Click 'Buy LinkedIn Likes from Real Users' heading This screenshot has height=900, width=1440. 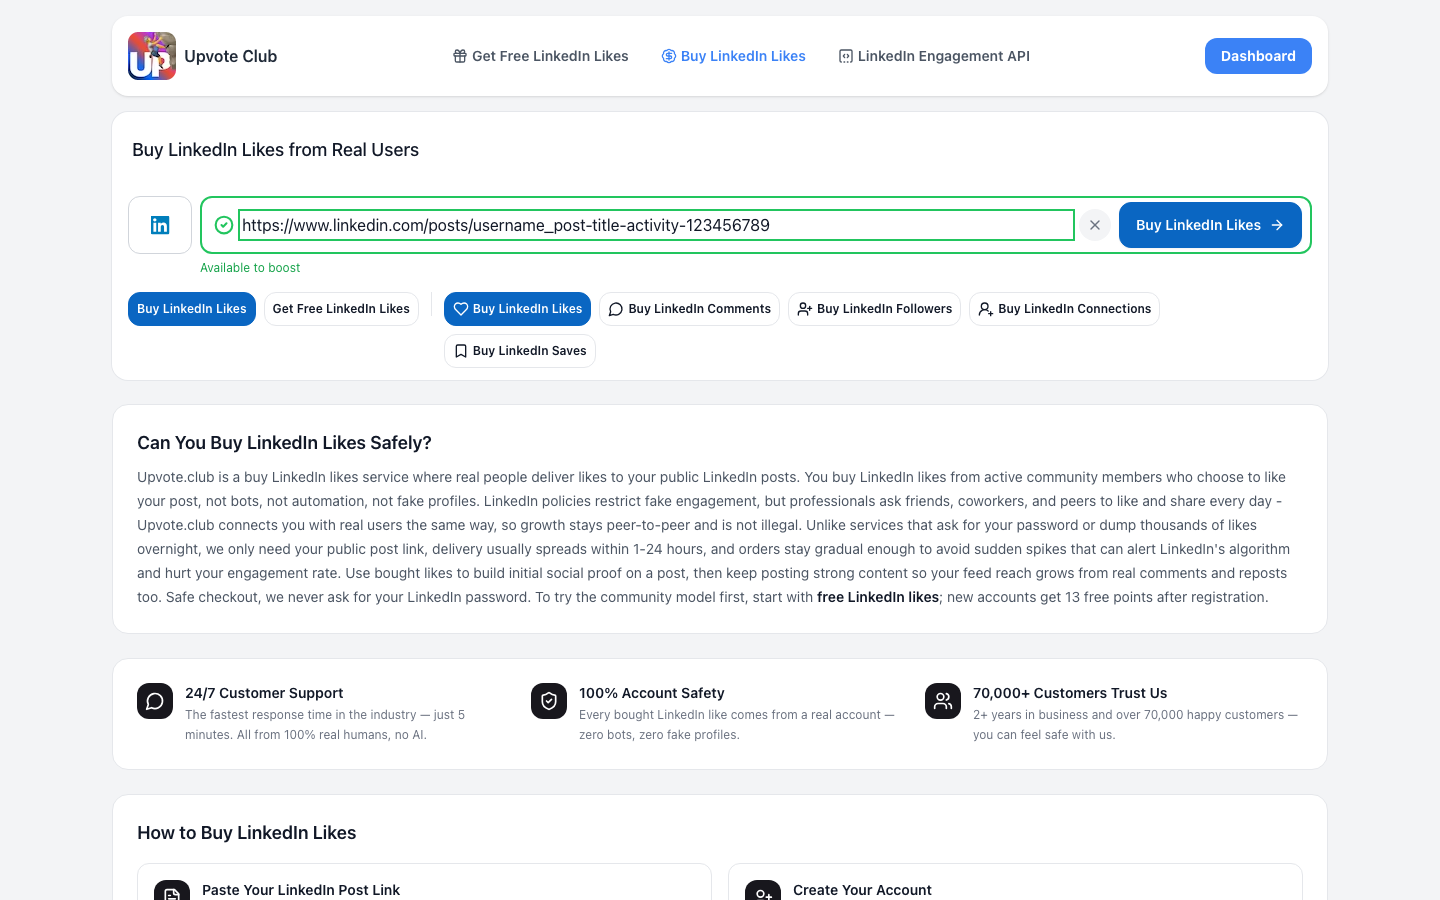(x=276, y=150)
